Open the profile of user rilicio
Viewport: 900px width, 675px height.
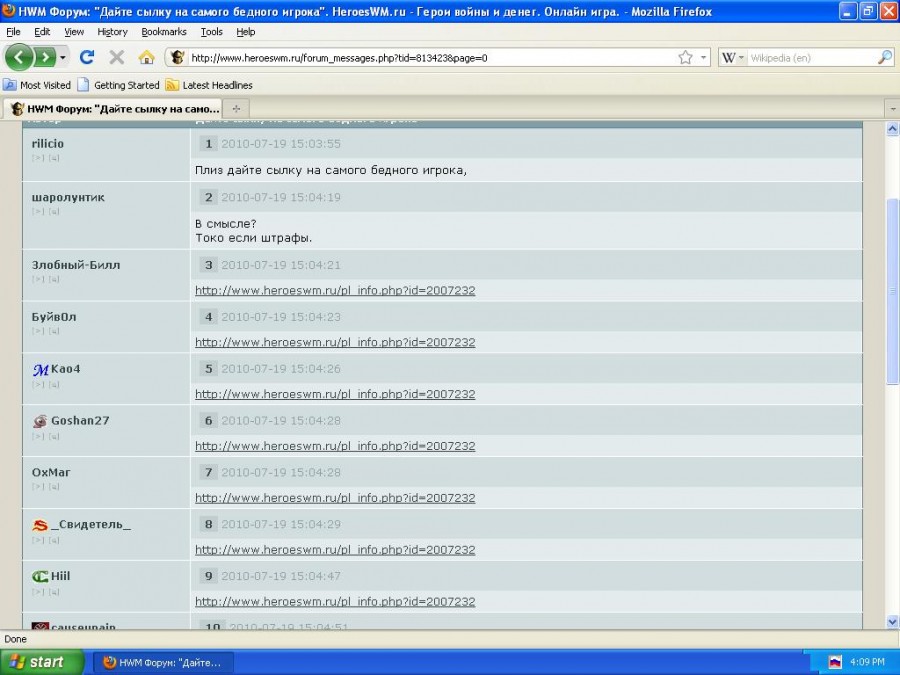(x=48, y=143)
